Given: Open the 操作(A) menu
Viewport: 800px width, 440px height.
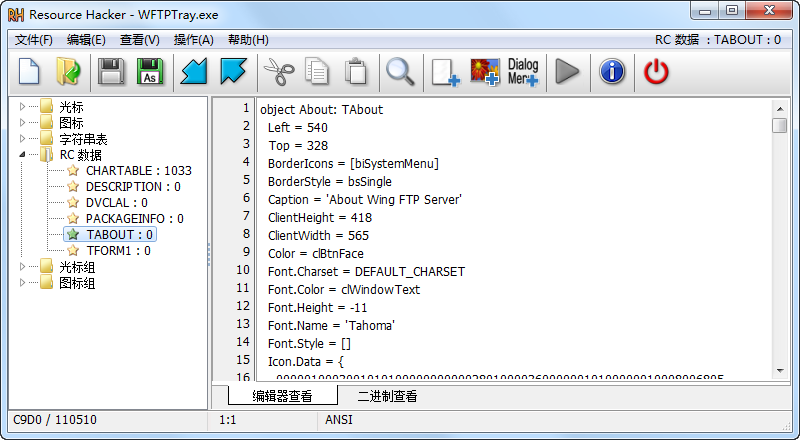Looking at the screenshot, I should [x=193, y=40].
